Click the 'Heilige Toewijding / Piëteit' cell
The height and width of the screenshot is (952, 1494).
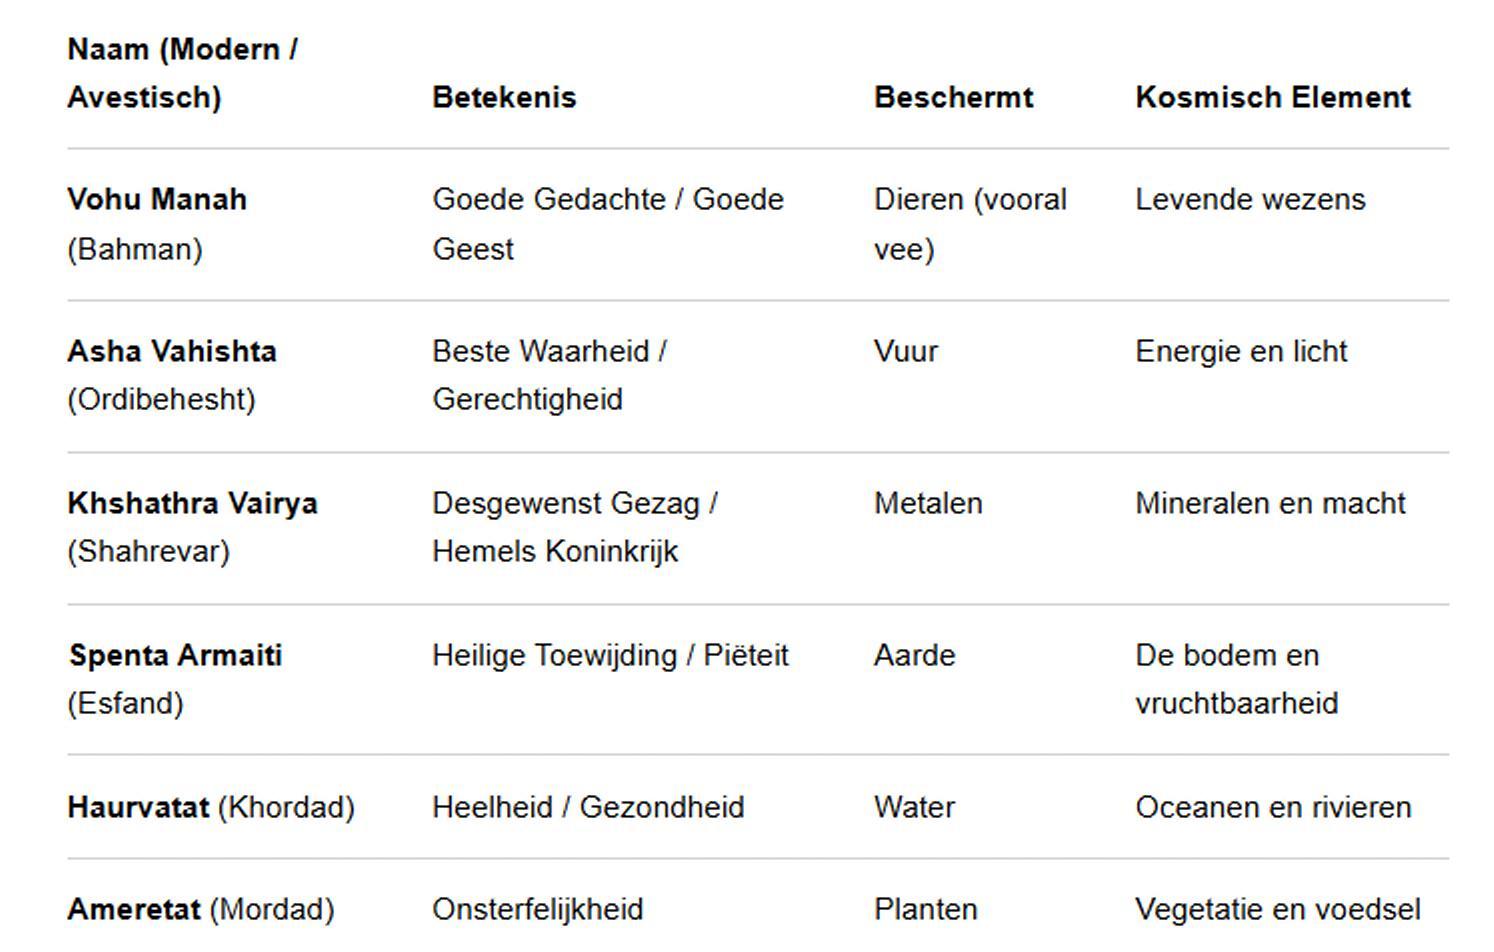[x=610, y=655]
